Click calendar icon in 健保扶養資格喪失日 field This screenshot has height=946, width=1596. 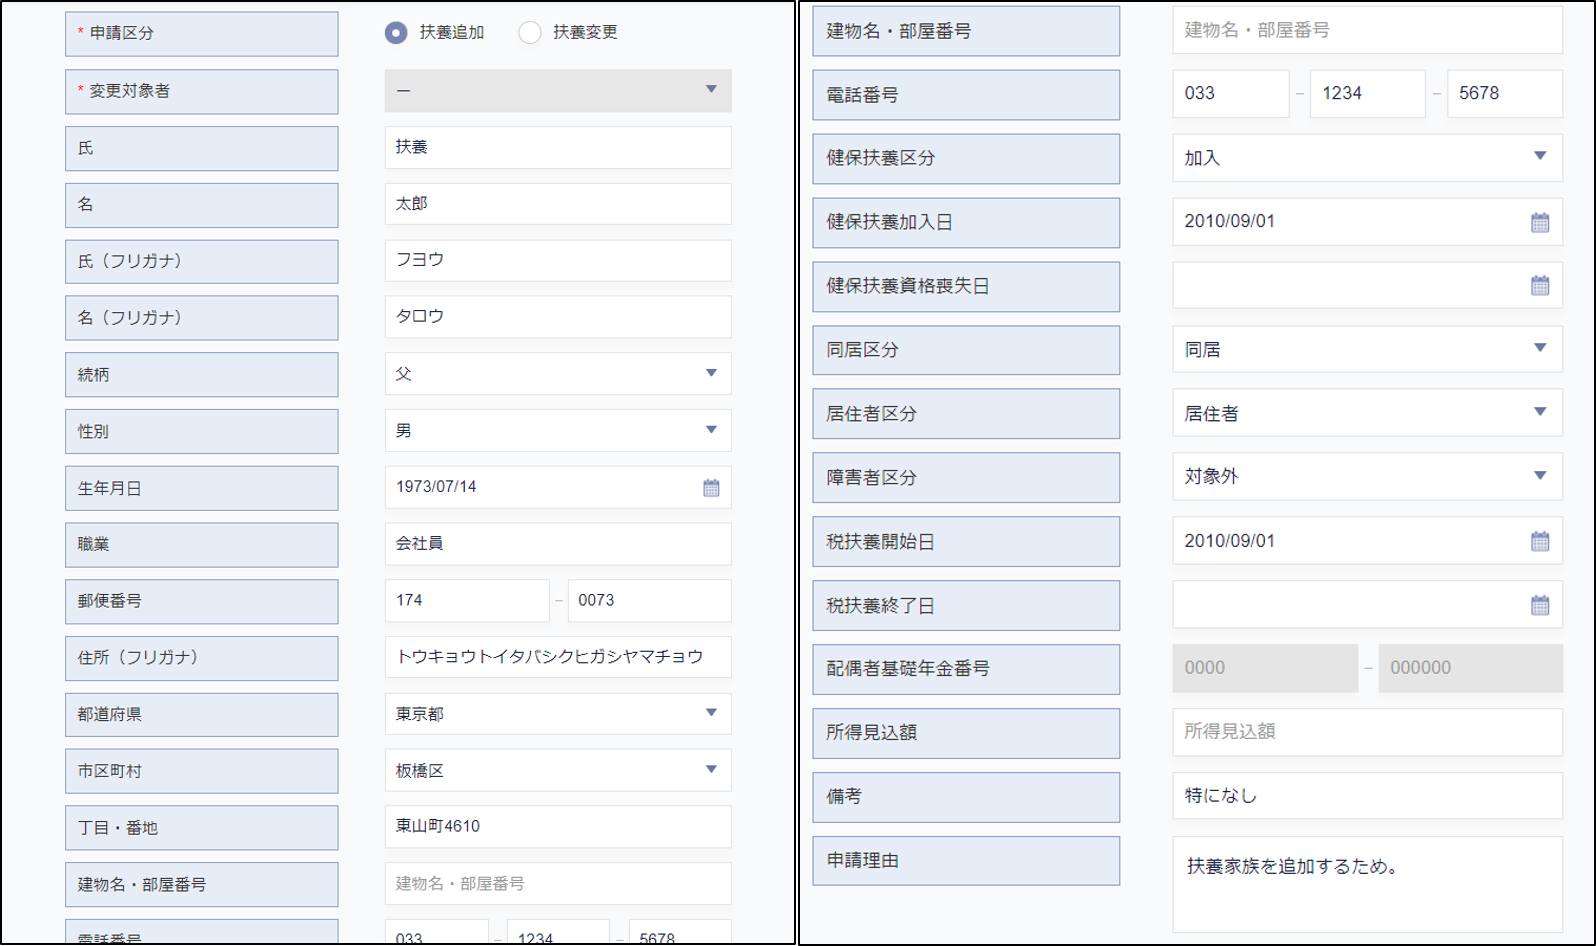pos(1539,286)
